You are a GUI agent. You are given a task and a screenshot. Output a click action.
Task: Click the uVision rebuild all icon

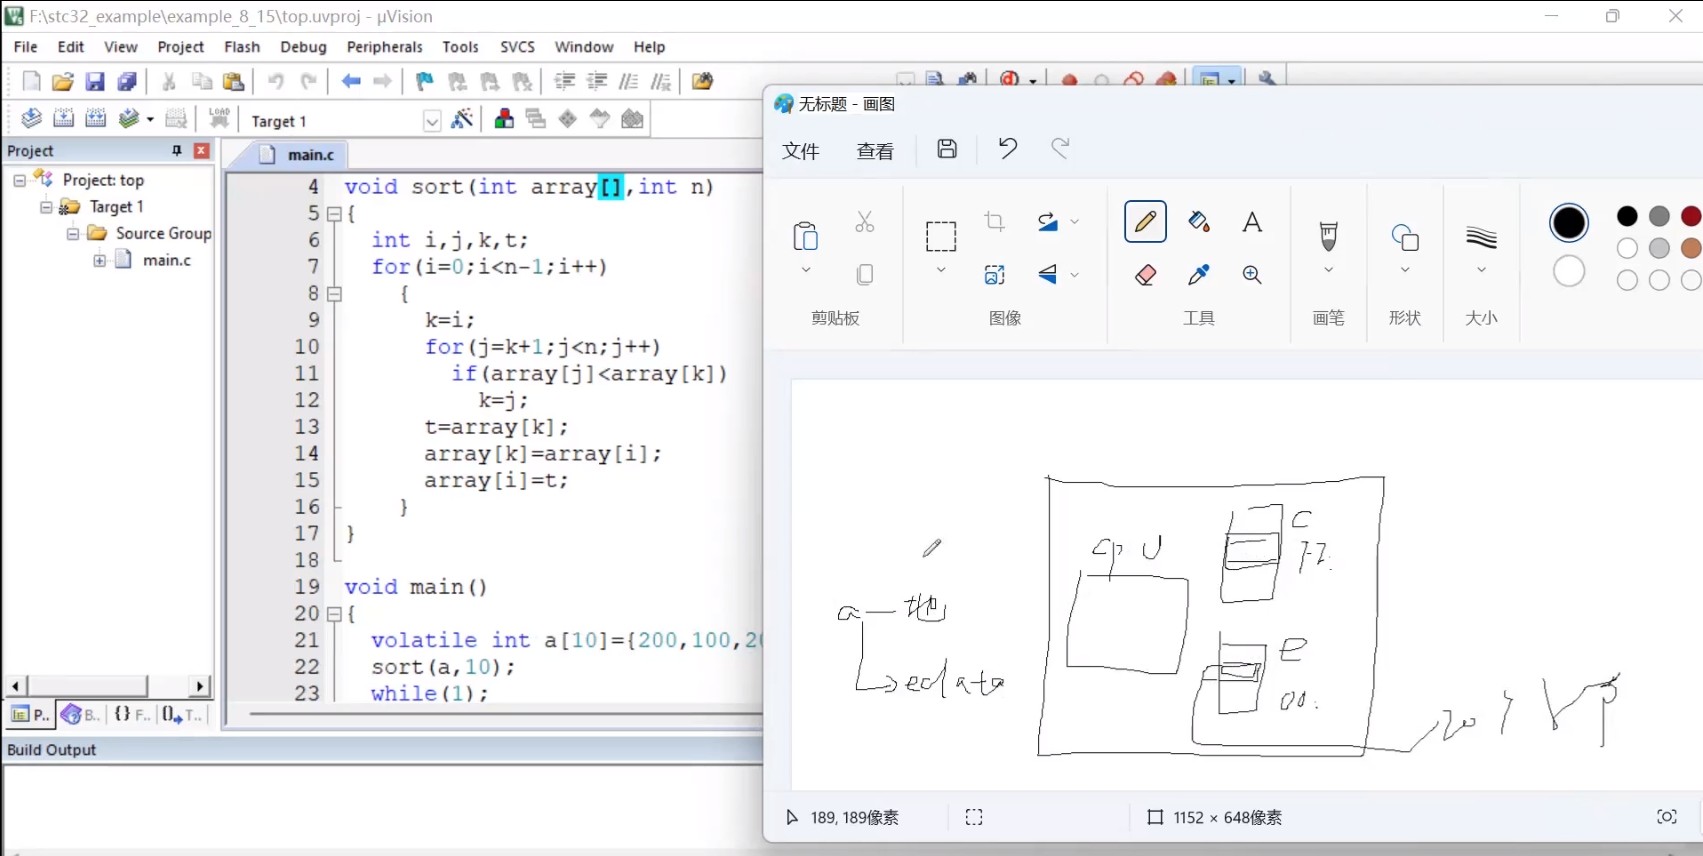96,119
